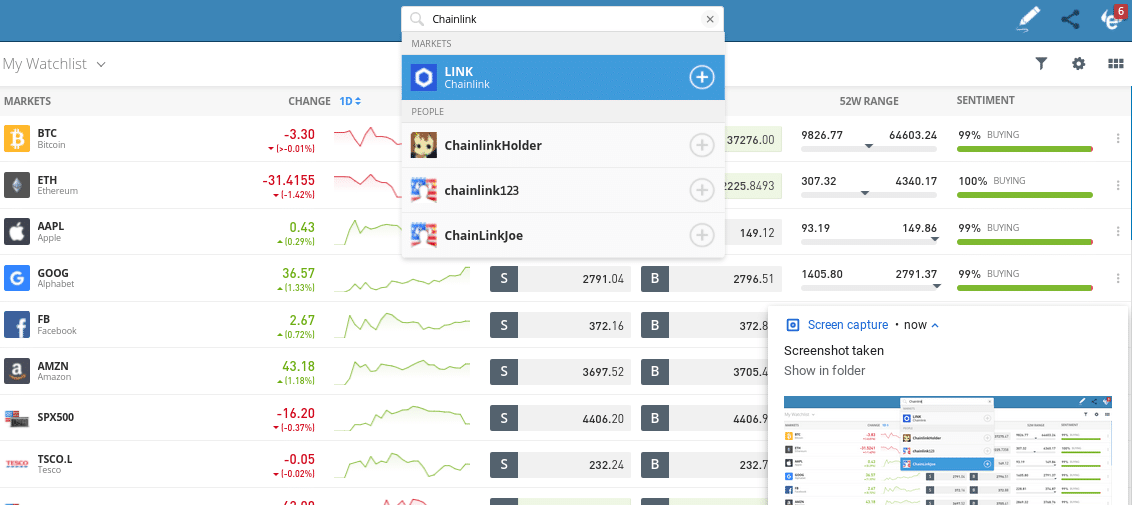The width and height of the screenshot is (1132, 505).
Task: Add ChainlinkHolder with plus icon
Action: [702, 146]
